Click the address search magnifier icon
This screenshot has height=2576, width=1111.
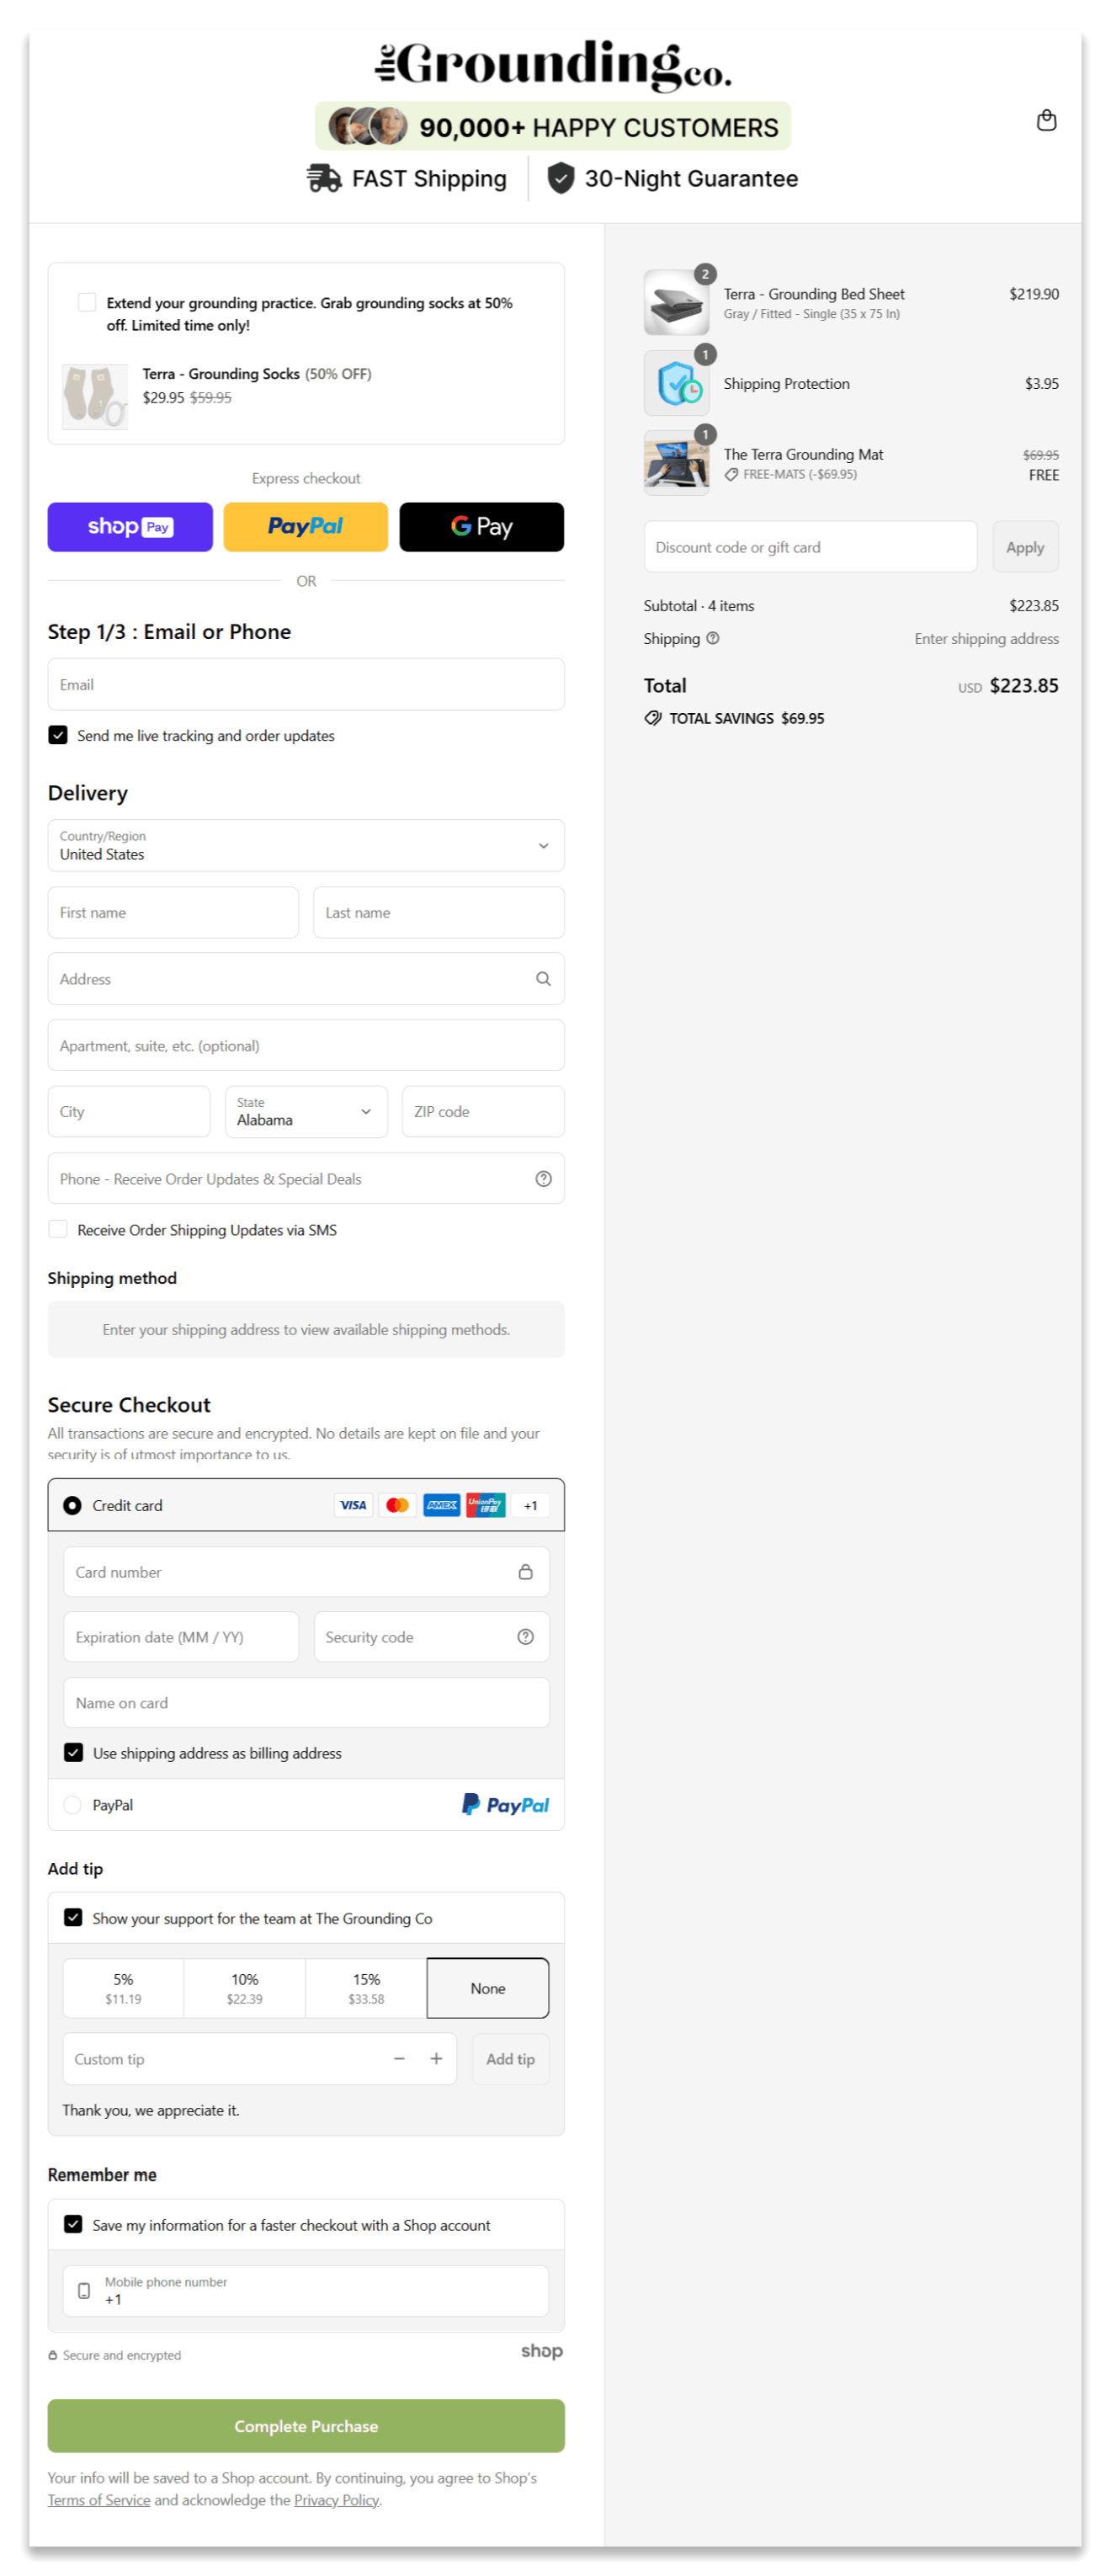click(x=543, y=979)
